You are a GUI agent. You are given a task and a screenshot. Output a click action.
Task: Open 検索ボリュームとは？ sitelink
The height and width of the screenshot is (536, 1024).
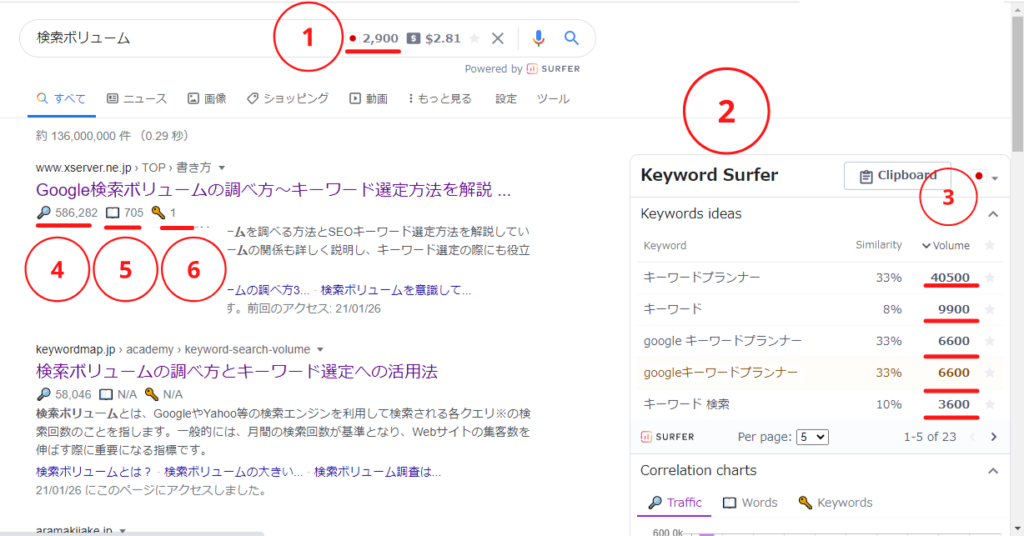click(x=93, y=471)
